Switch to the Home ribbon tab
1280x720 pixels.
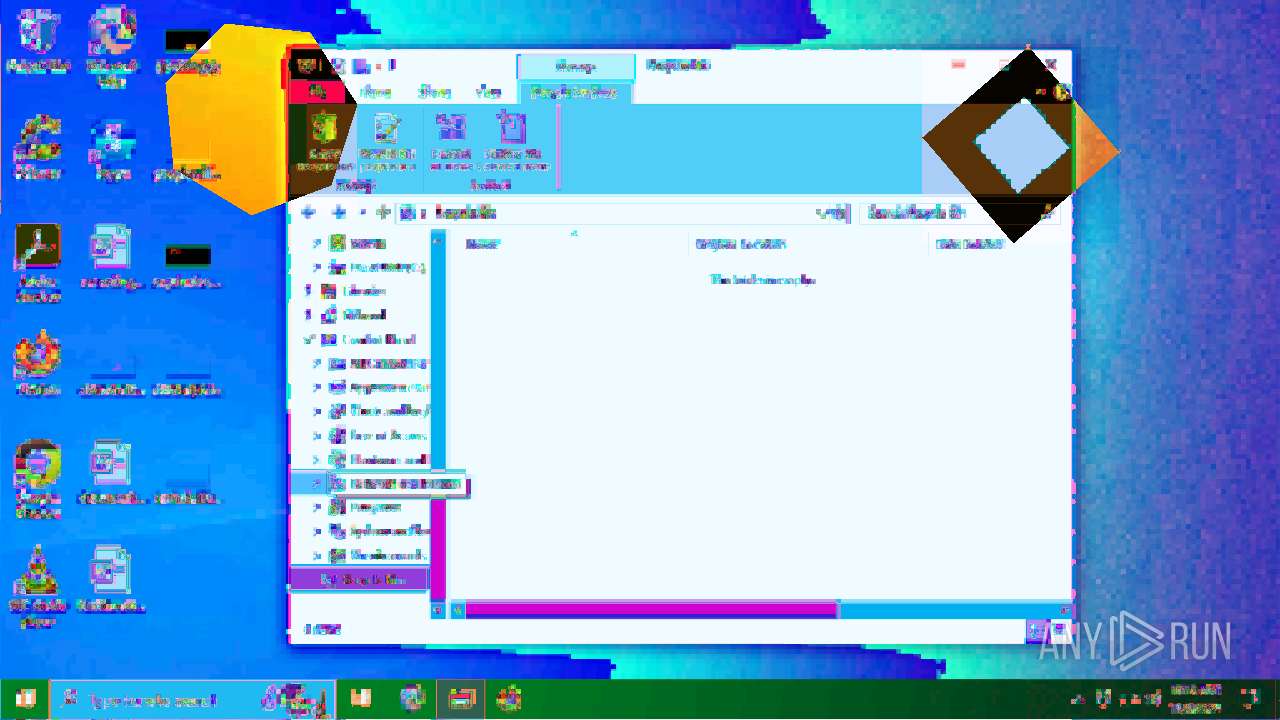(375, 92)
